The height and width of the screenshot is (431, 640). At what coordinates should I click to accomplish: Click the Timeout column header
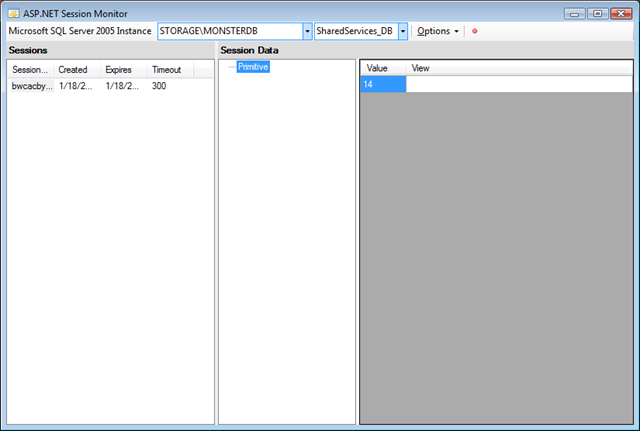coord(170,69)
